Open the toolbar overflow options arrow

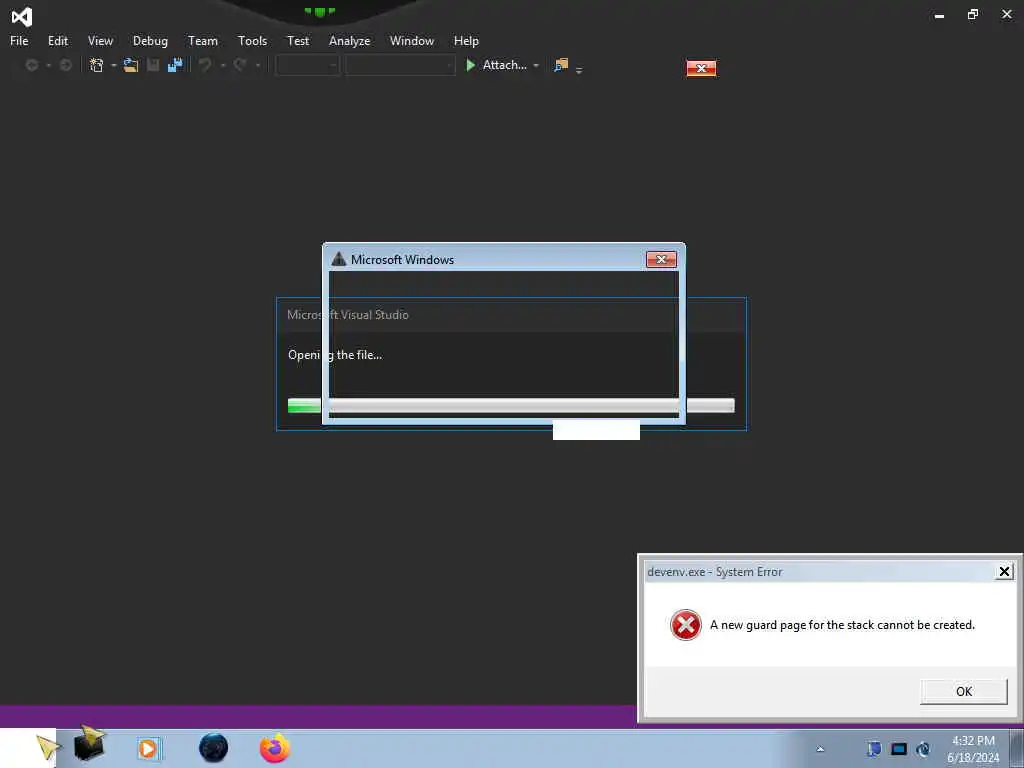pyautogui.click(x=579, y=69)
